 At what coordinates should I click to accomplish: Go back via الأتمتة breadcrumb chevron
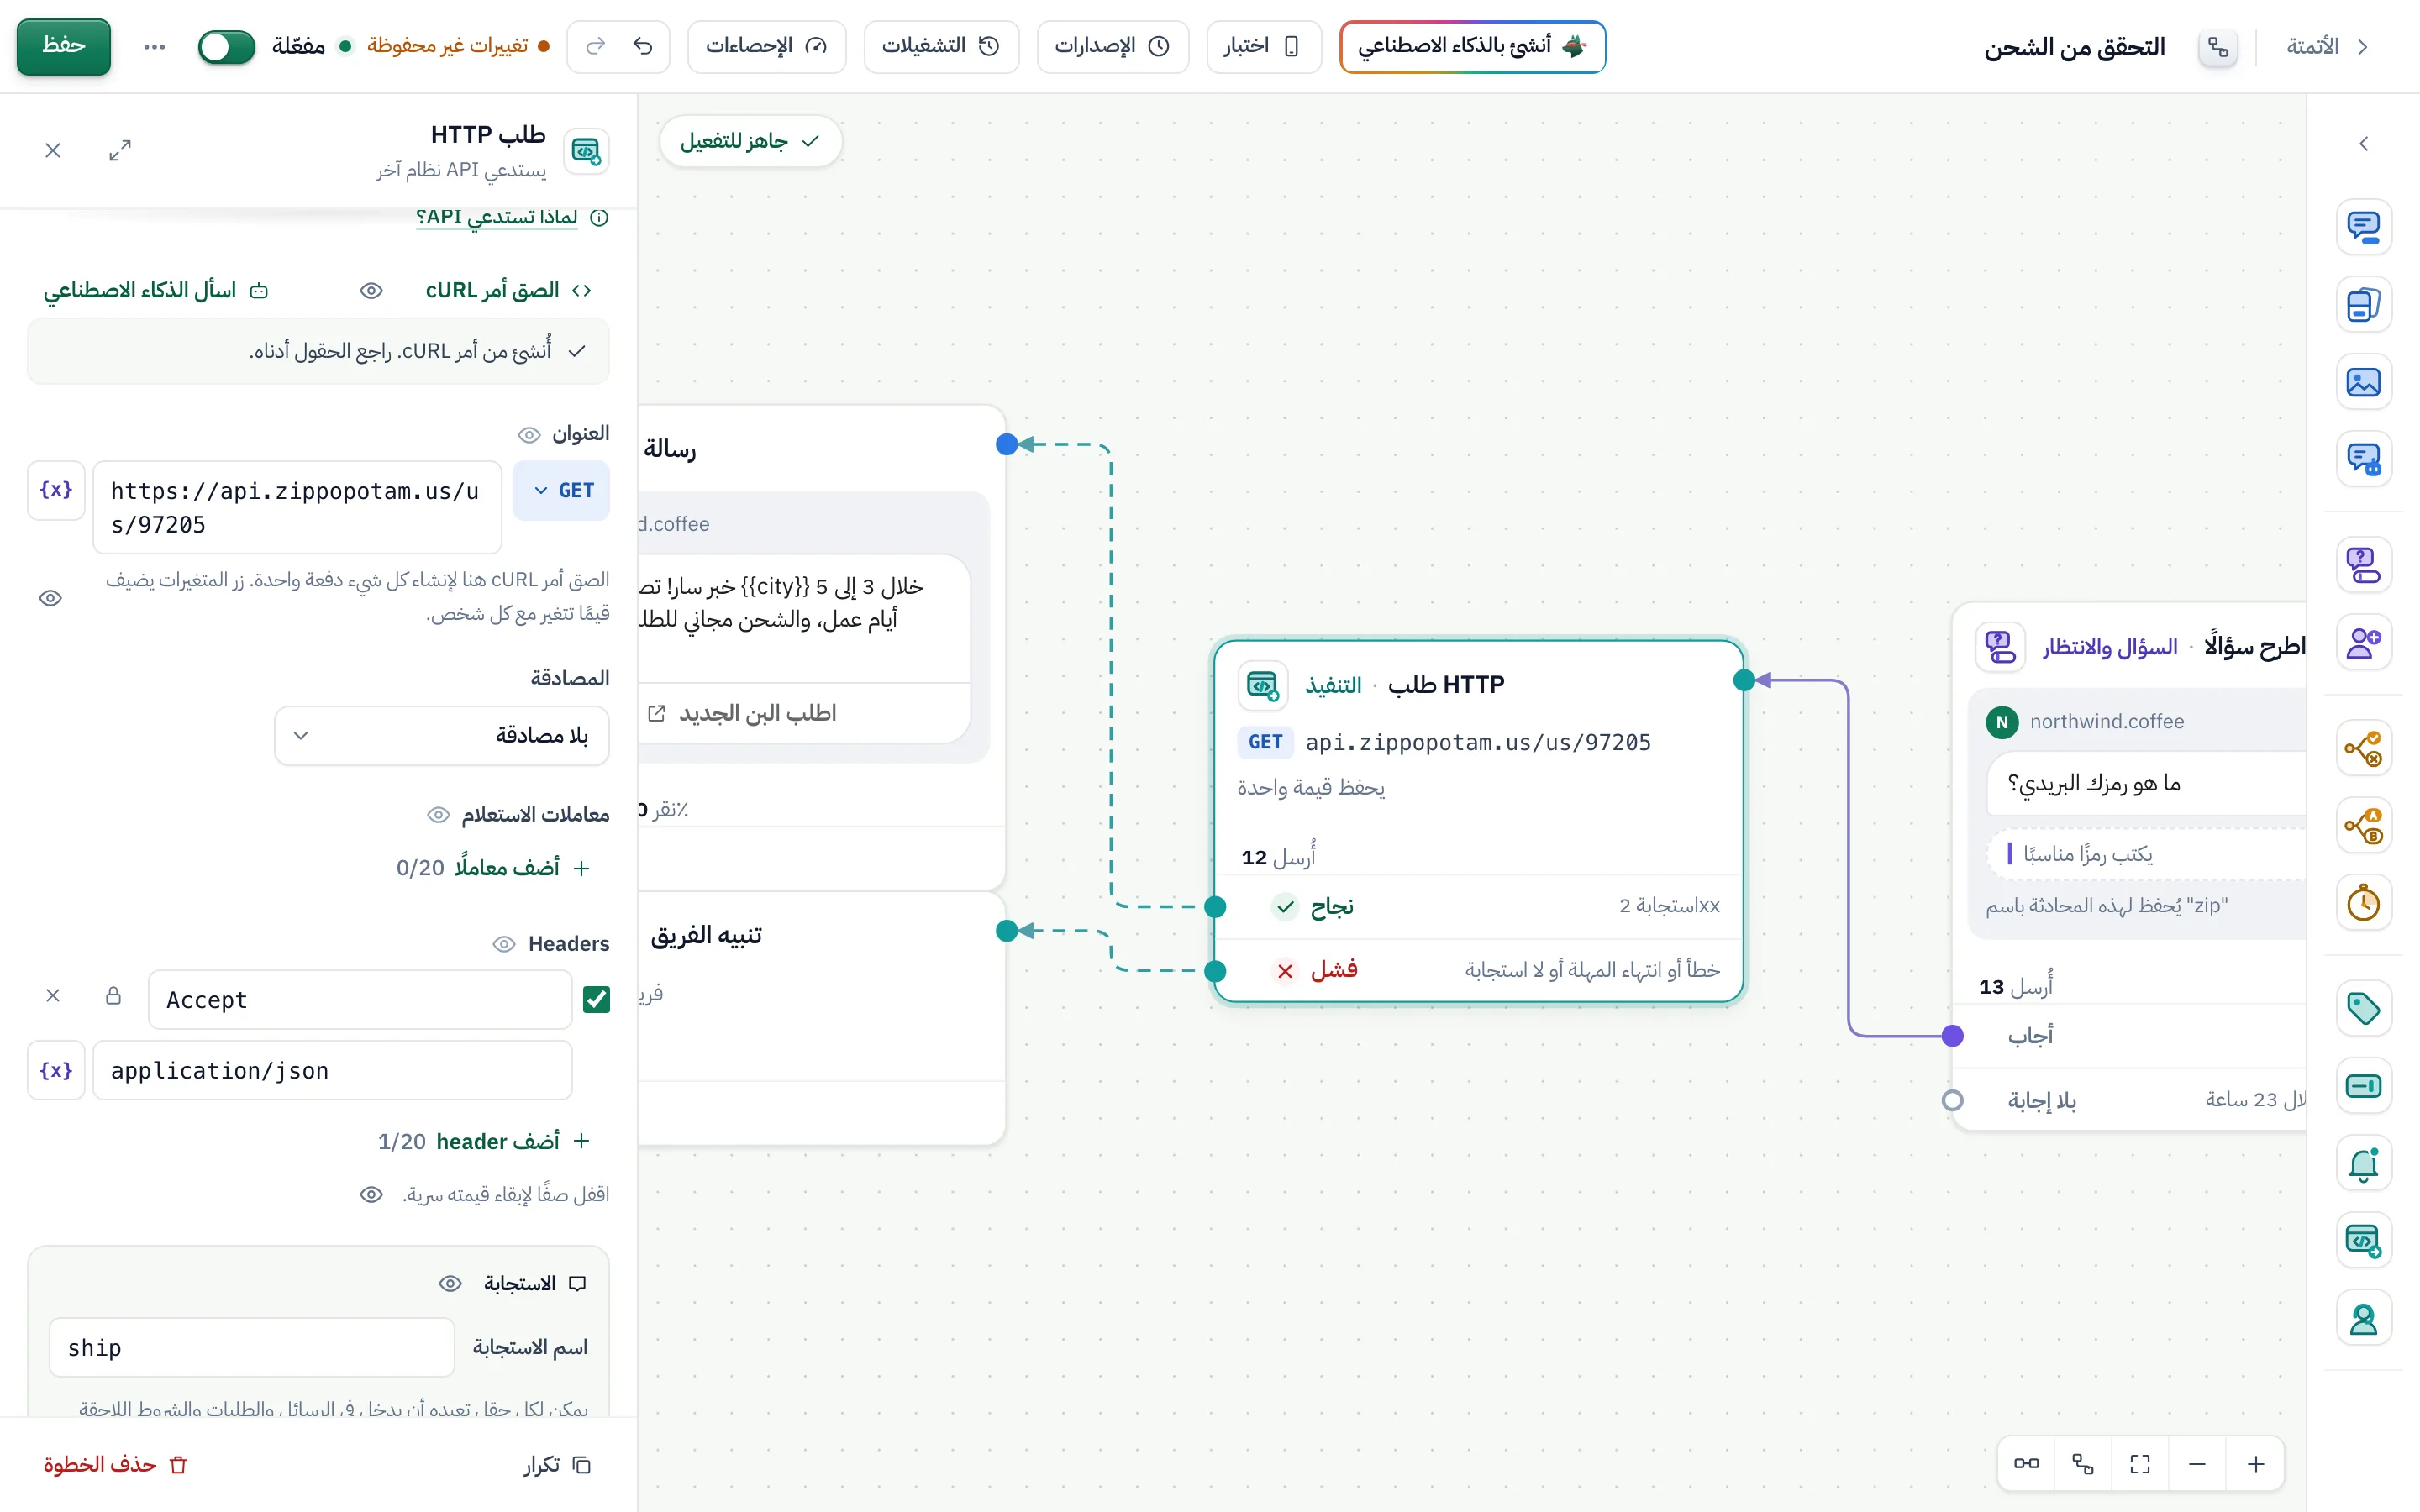[2363, 46]
